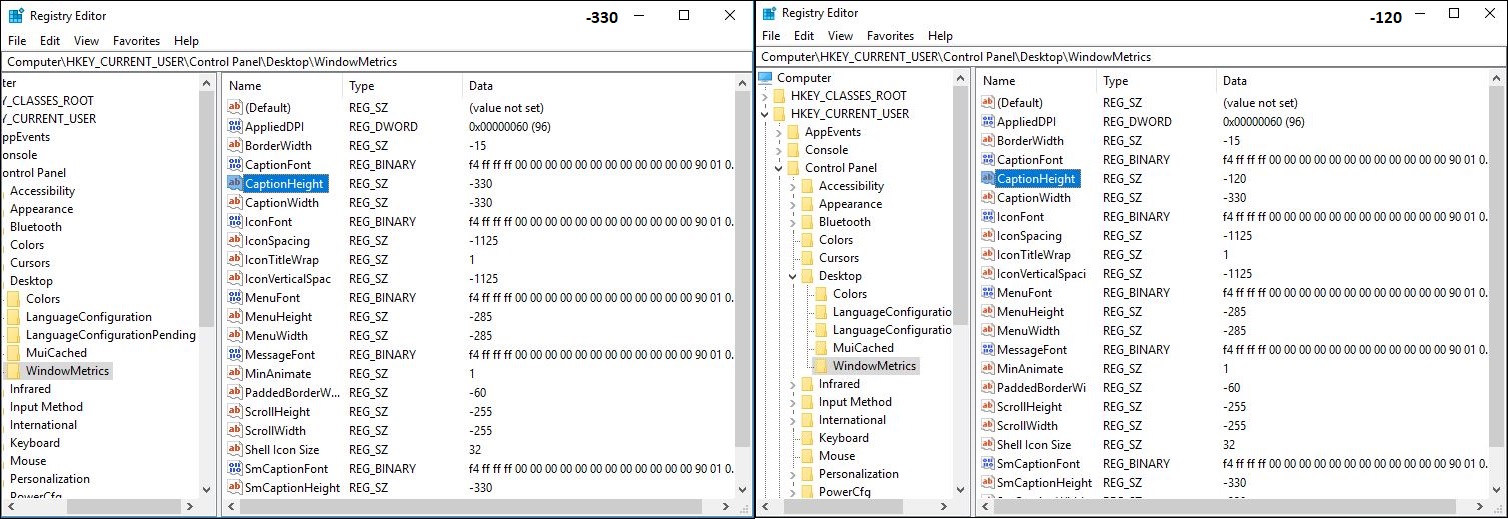Open File menu in right Registry Editor

(x=771, y=36)
